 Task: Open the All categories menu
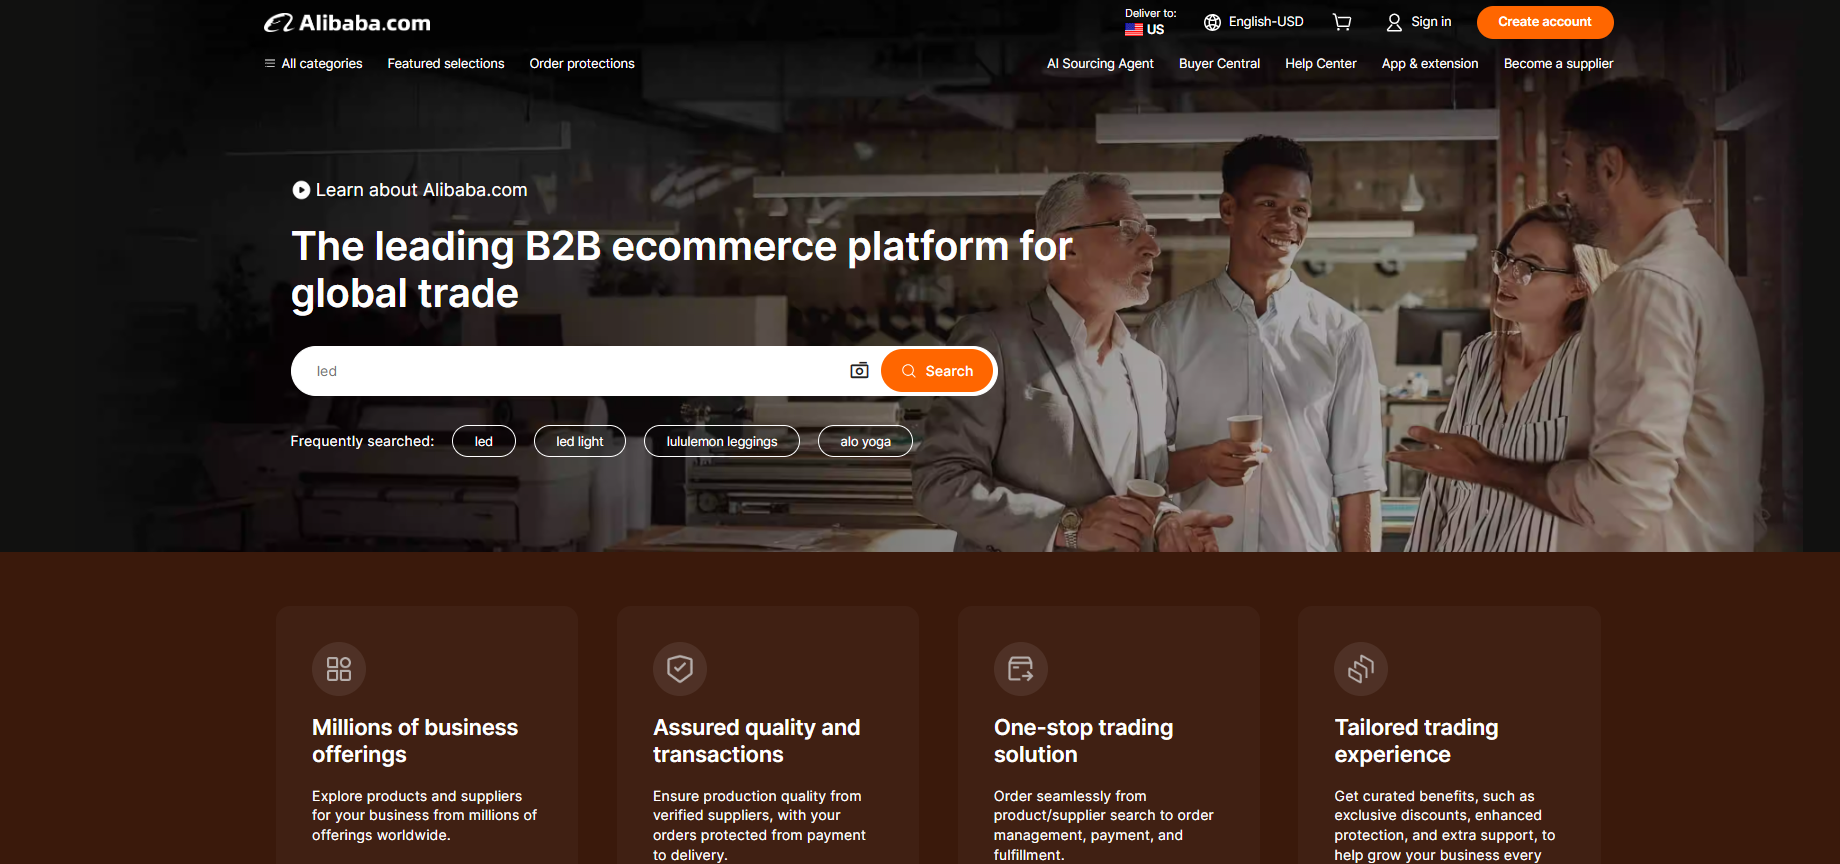pos(313,63)
